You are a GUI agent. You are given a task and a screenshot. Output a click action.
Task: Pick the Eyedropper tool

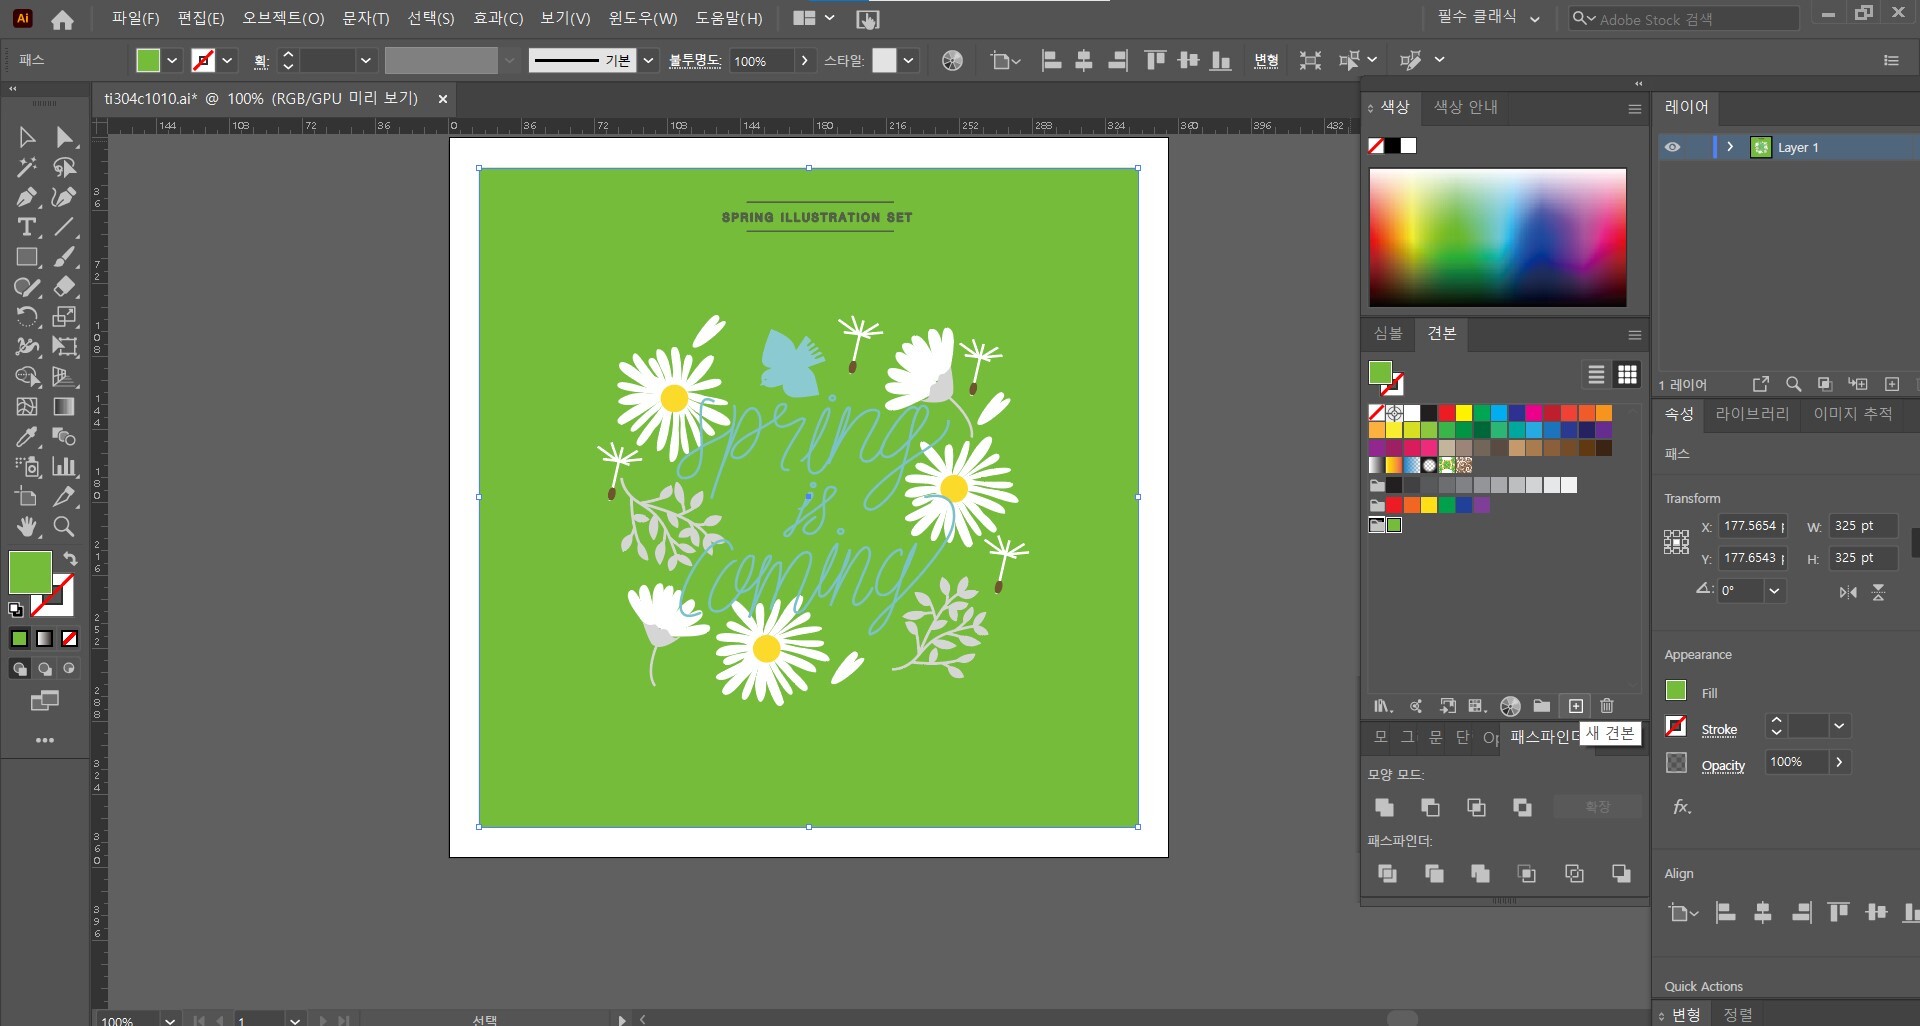click(x=27, y=437)
